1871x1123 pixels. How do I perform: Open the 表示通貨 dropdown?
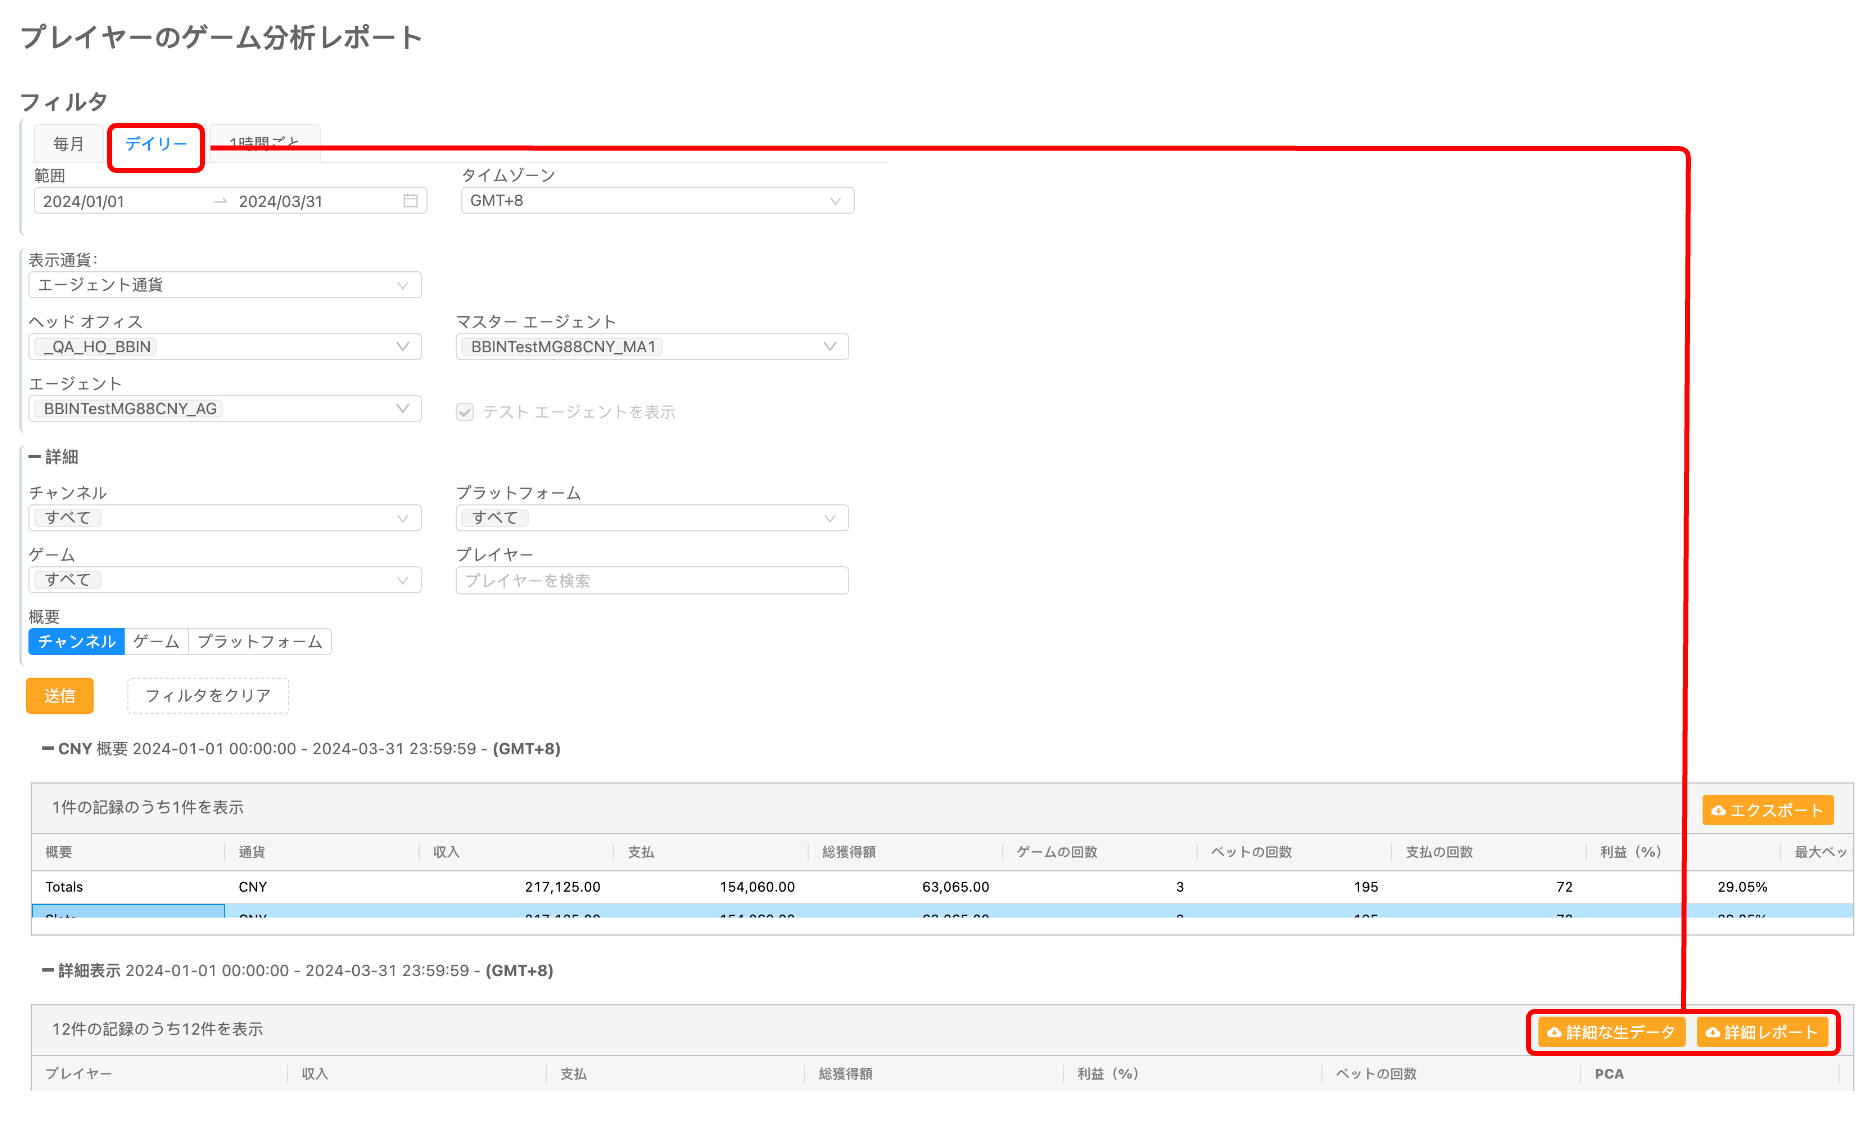[x=224, y=285]
